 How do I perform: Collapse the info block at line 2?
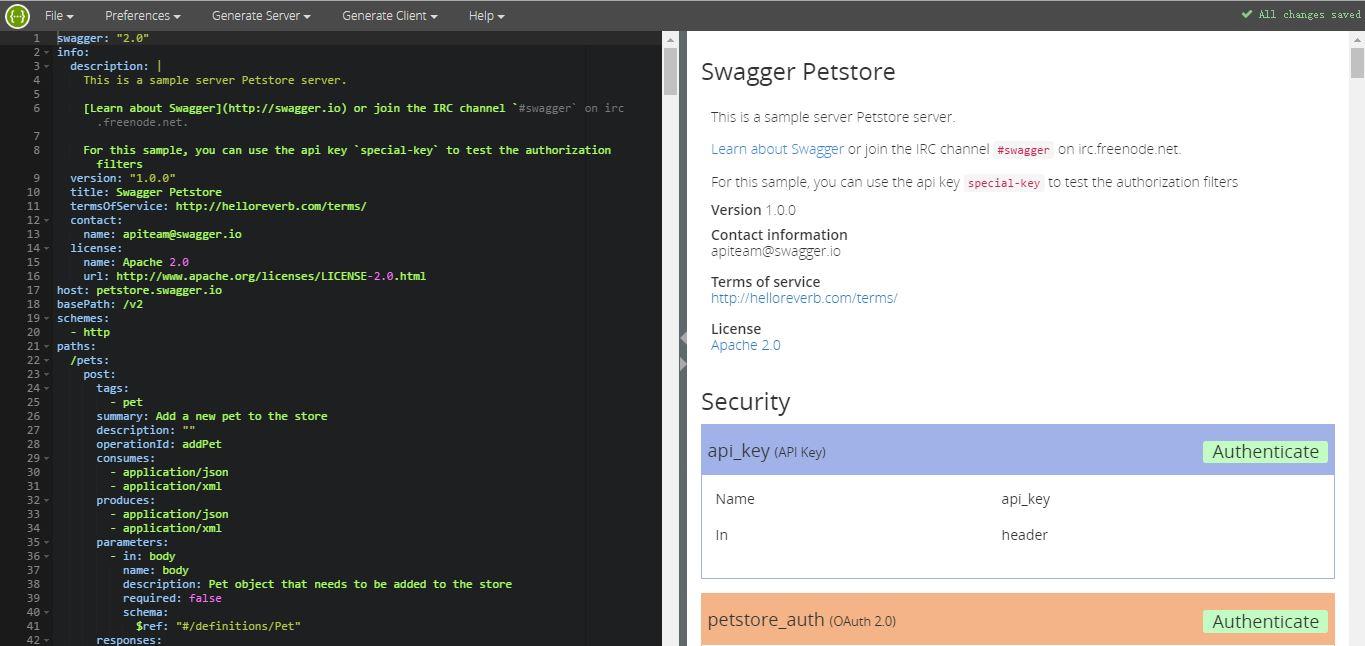click(x=46, y=52)
